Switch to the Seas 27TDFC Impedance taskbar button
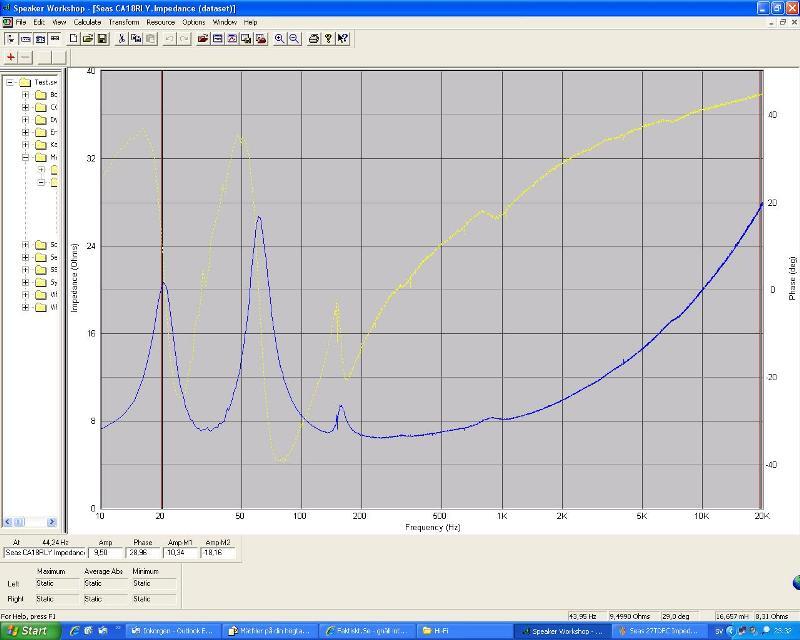800x640 pixels. 660,631
